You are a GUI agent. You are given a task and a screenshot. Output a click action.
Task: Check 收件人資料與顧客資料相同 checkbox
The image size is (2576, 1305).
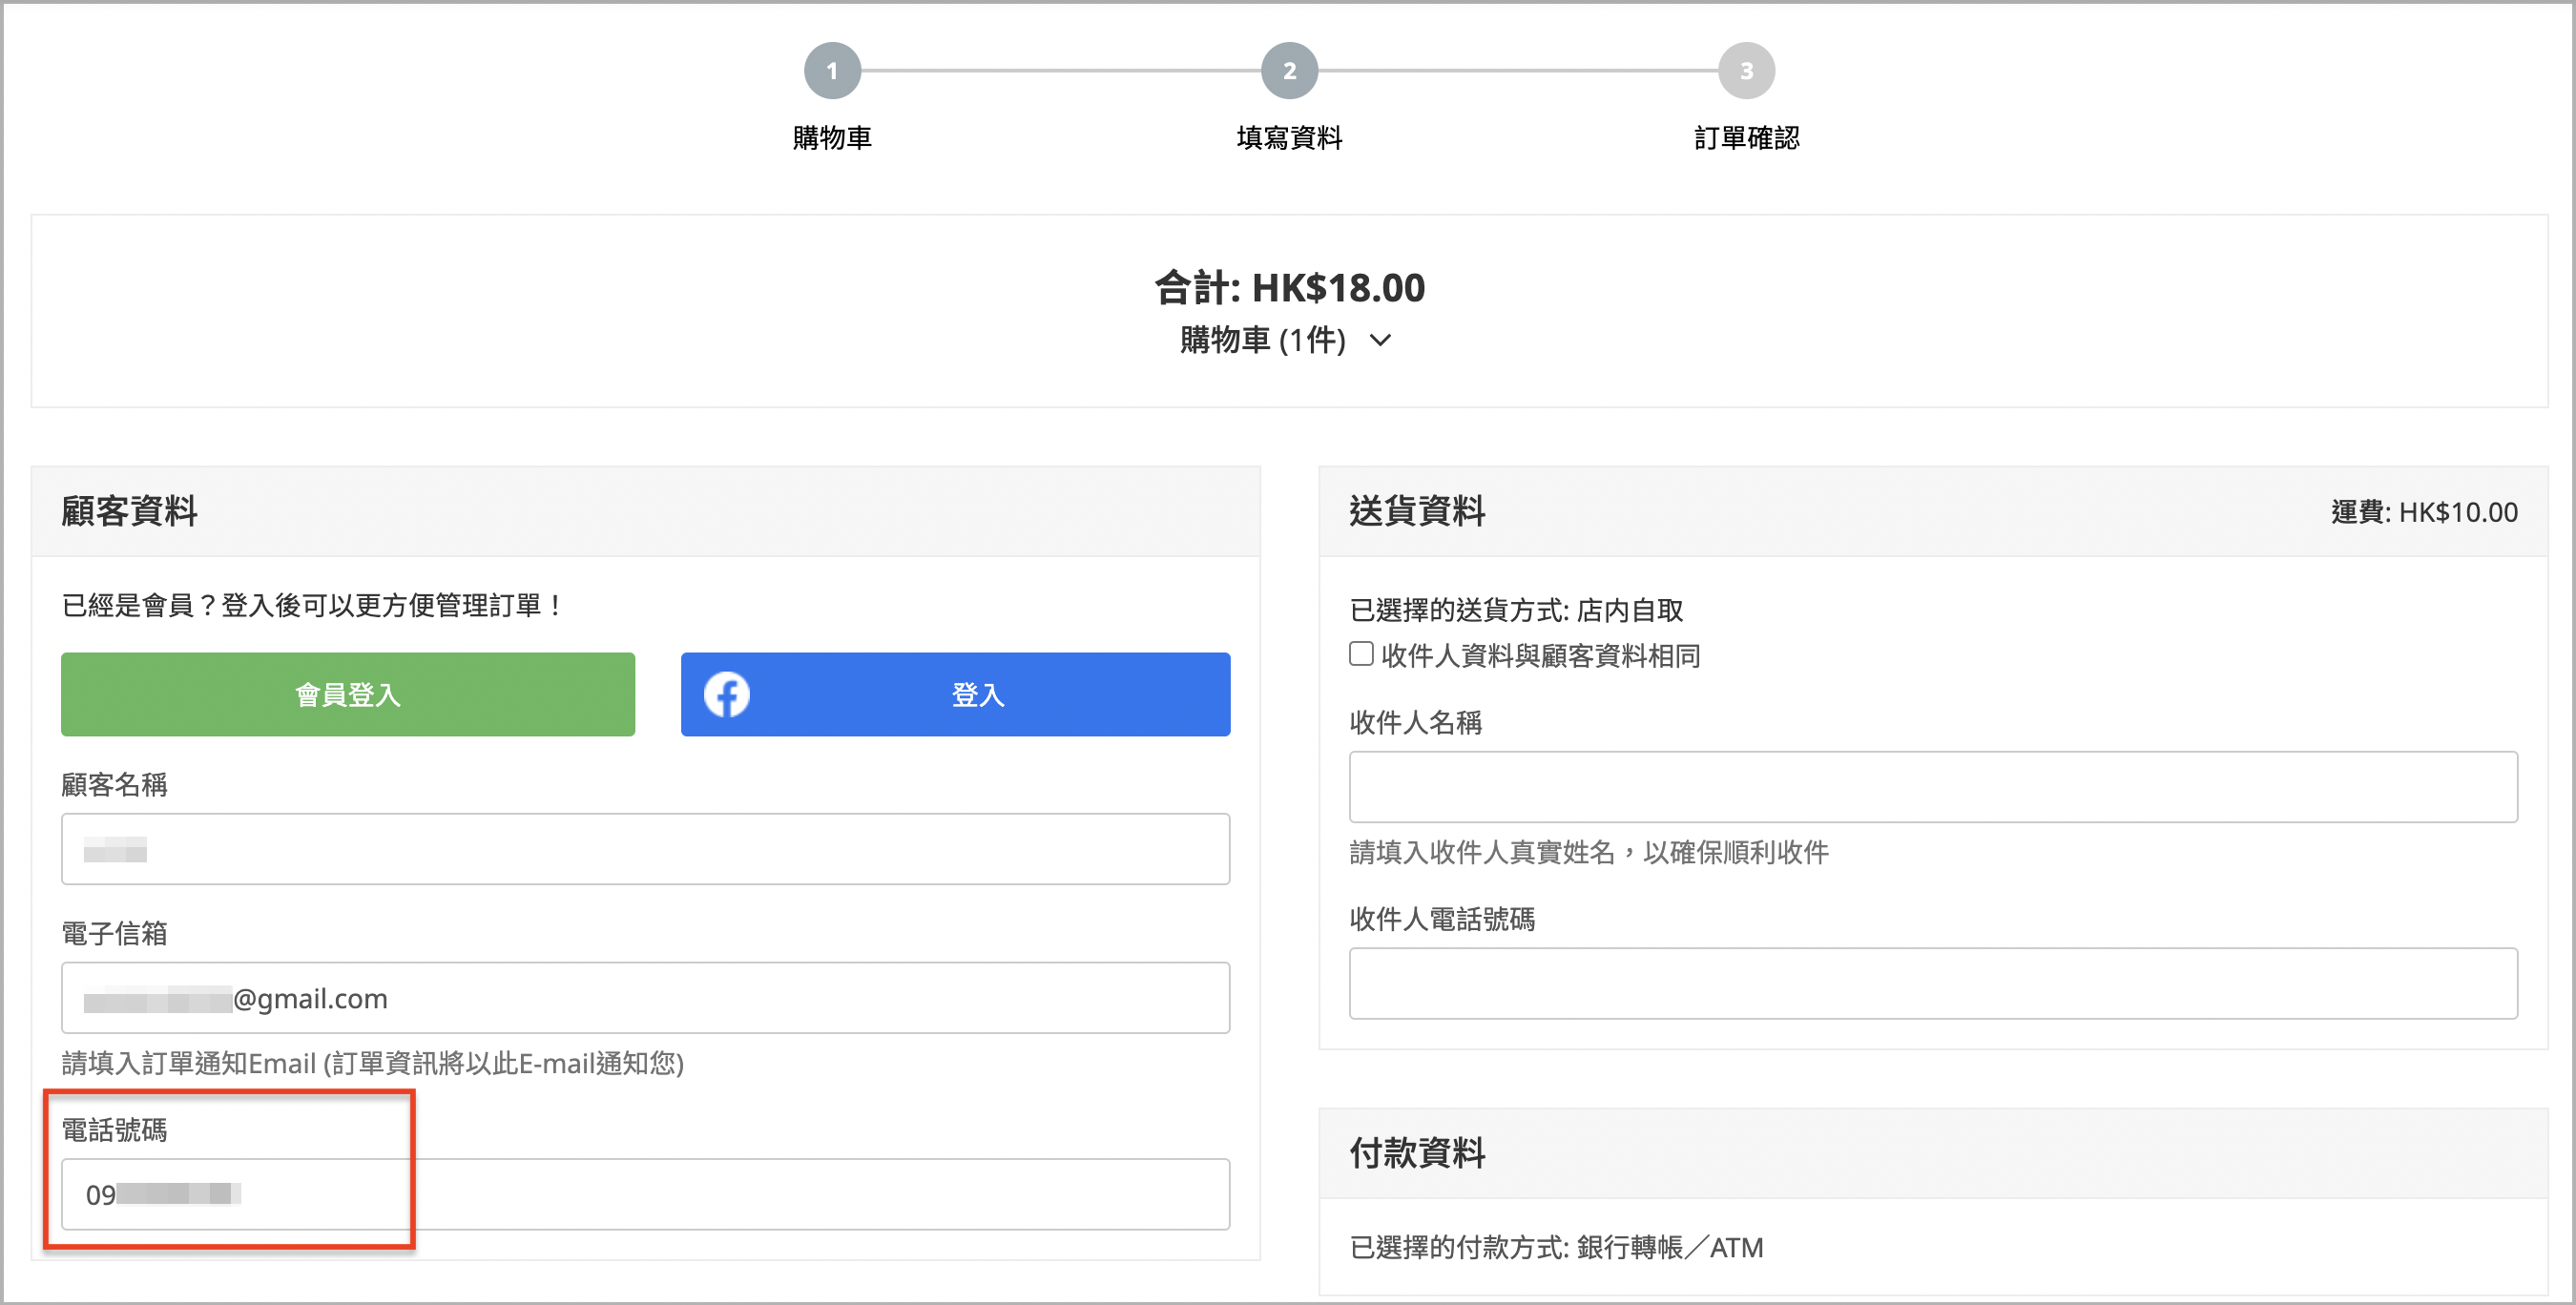pyautogui.click(x=1361, y=654)
